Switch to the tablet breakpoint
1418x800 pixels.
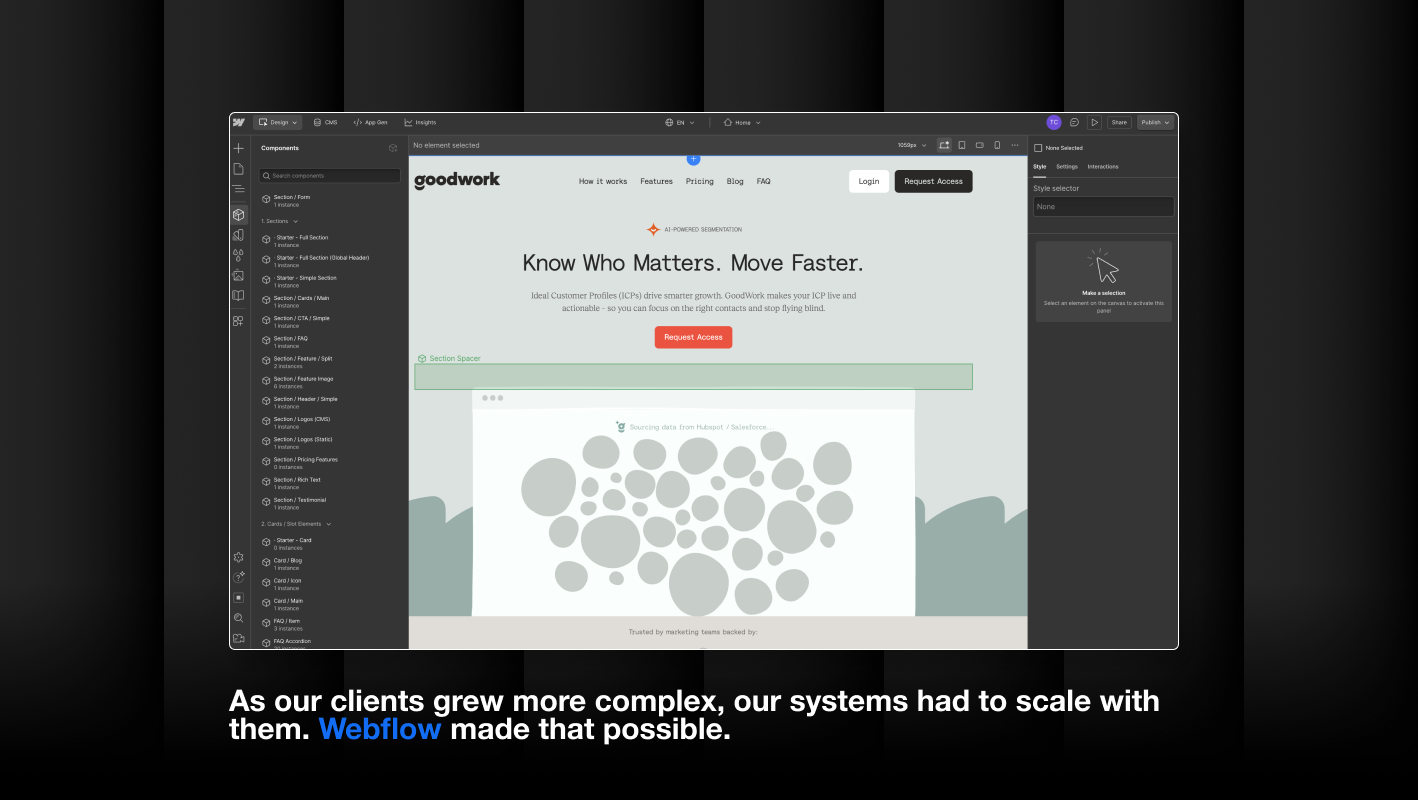tap(962, 145)
